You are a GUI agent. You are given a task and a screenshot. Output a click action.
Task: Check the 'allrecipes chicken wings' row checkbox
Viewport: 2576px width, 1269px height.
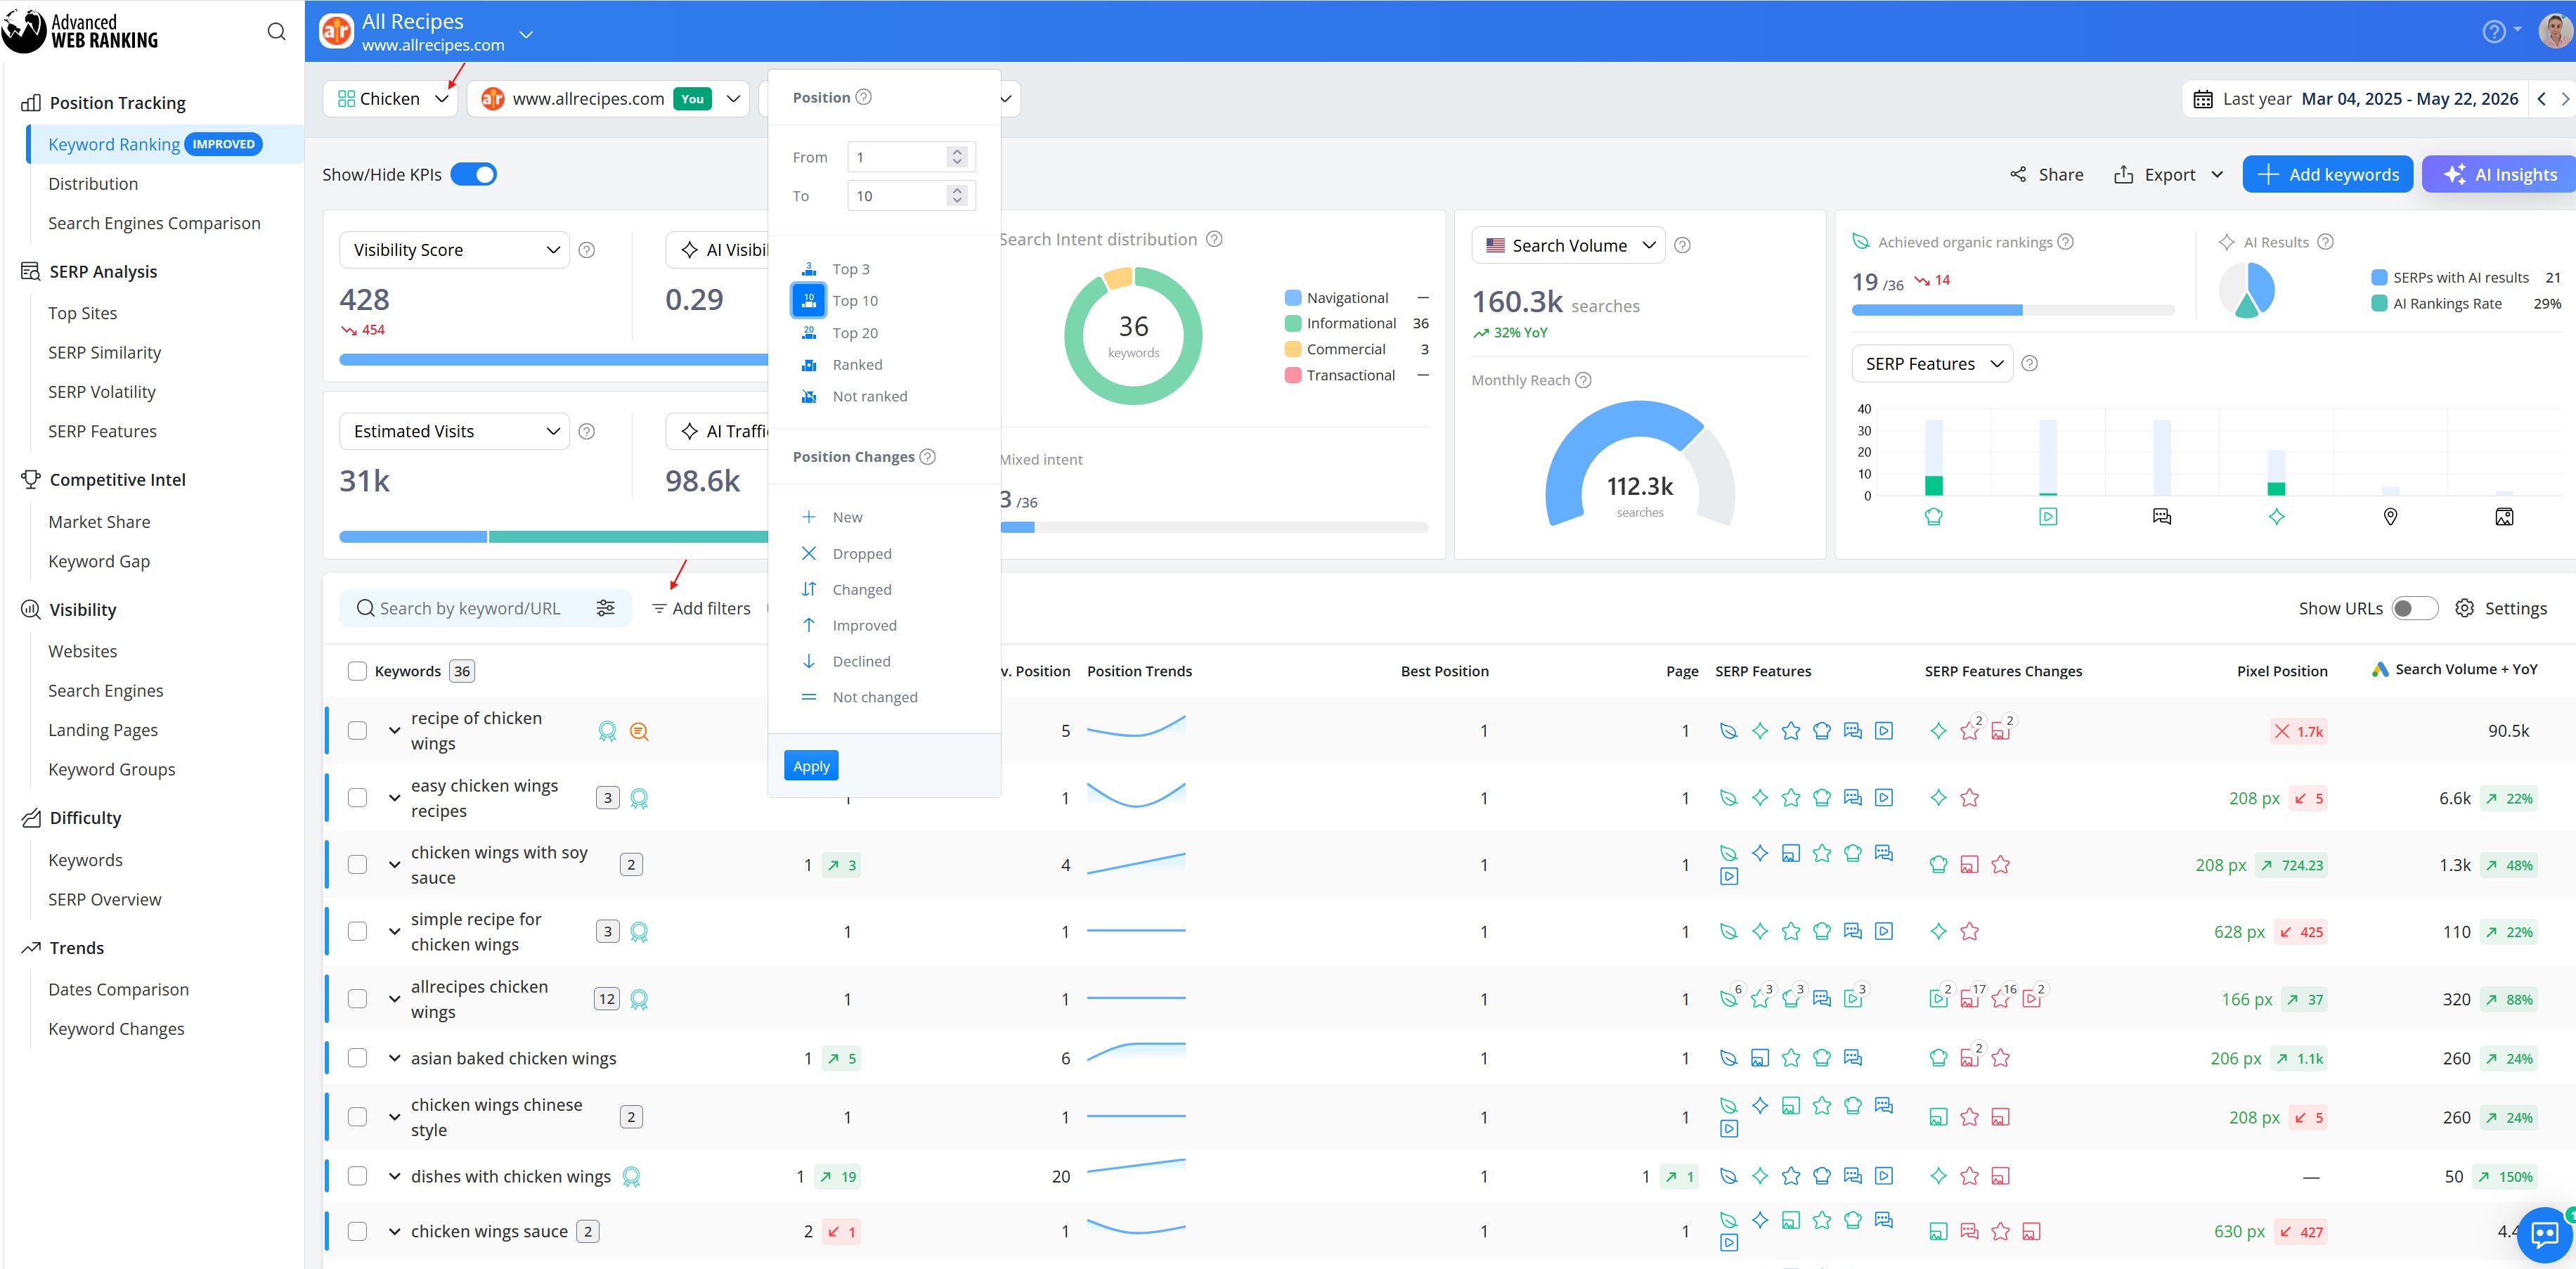click(357, 998)
